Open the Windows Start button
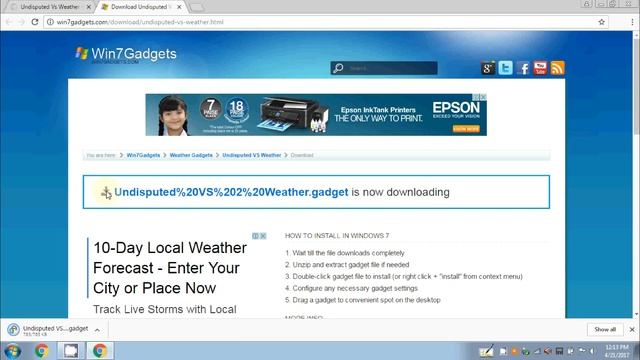 click(13, 351)
